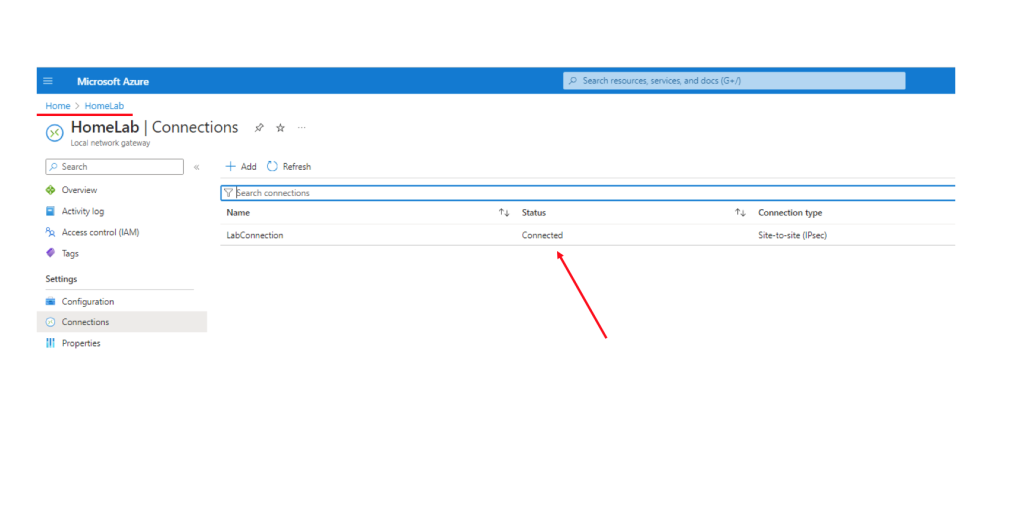Open the Azure portal hamburger menu
Screen dimensions: 1024x521
pyautogui.click(x=47, y=81)
